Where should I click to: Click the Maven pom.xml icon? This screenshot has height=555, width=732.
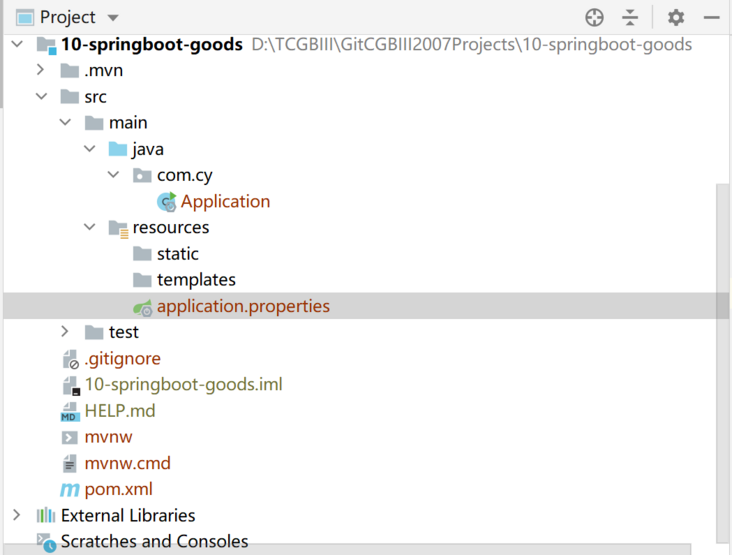[x=69, y=490]
